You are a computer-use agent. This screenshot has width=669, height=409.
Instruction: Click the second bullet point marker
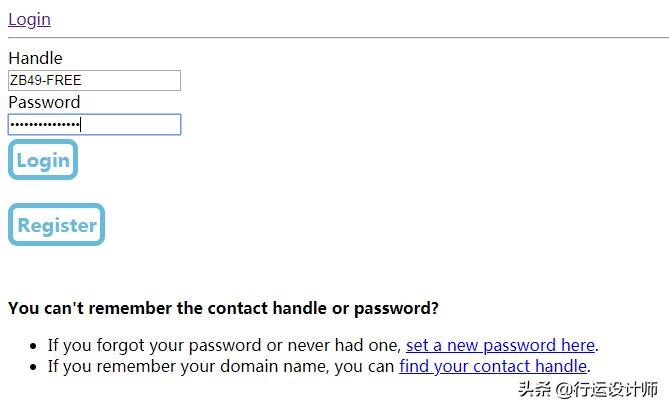point(35,367)
